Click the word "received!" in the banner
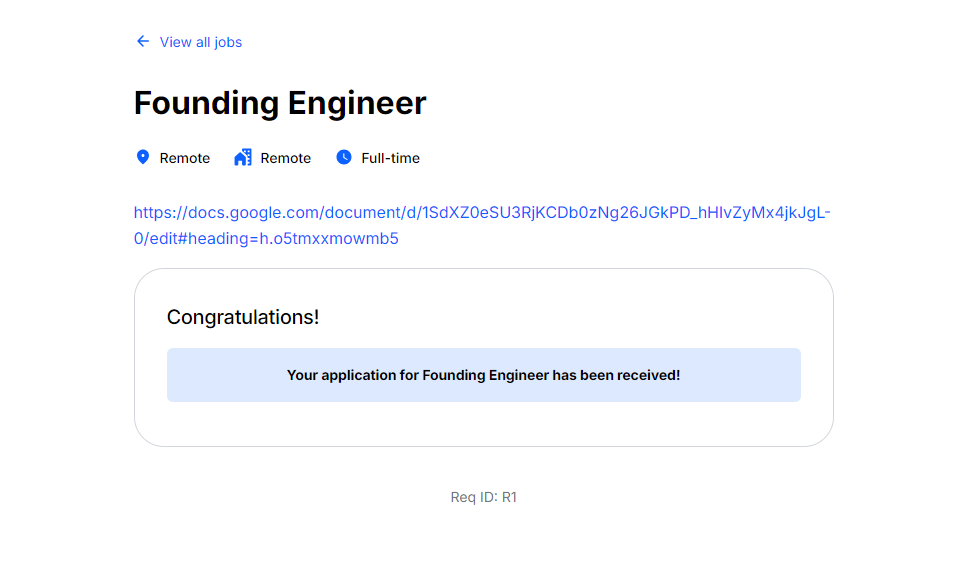 pos(645,376)
